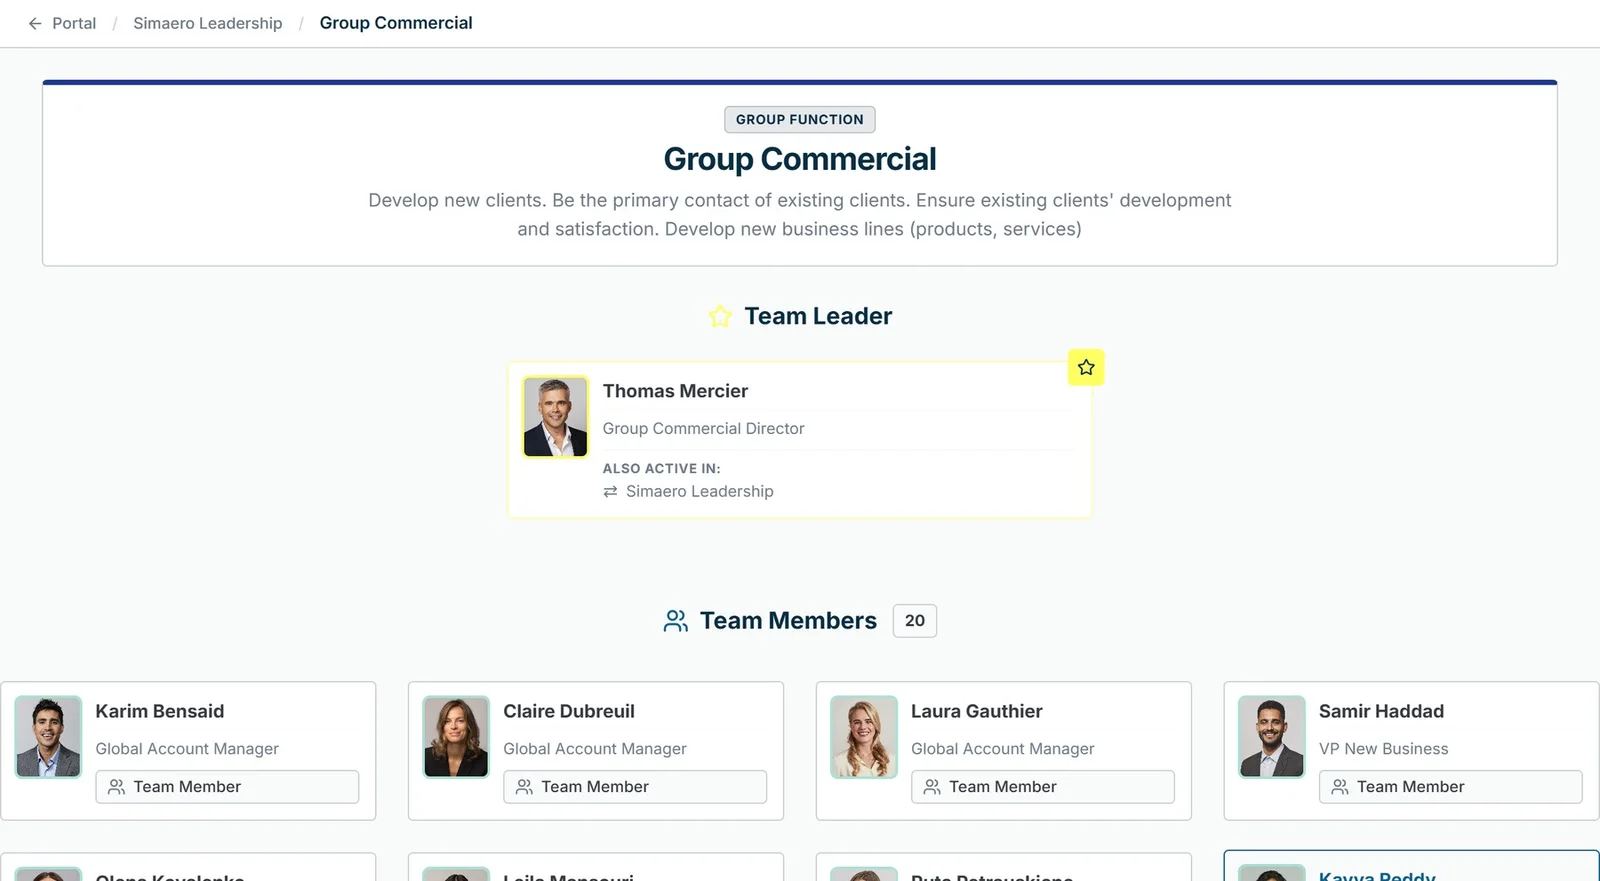Select Group Commercial breadcrumb

(396, 23)
